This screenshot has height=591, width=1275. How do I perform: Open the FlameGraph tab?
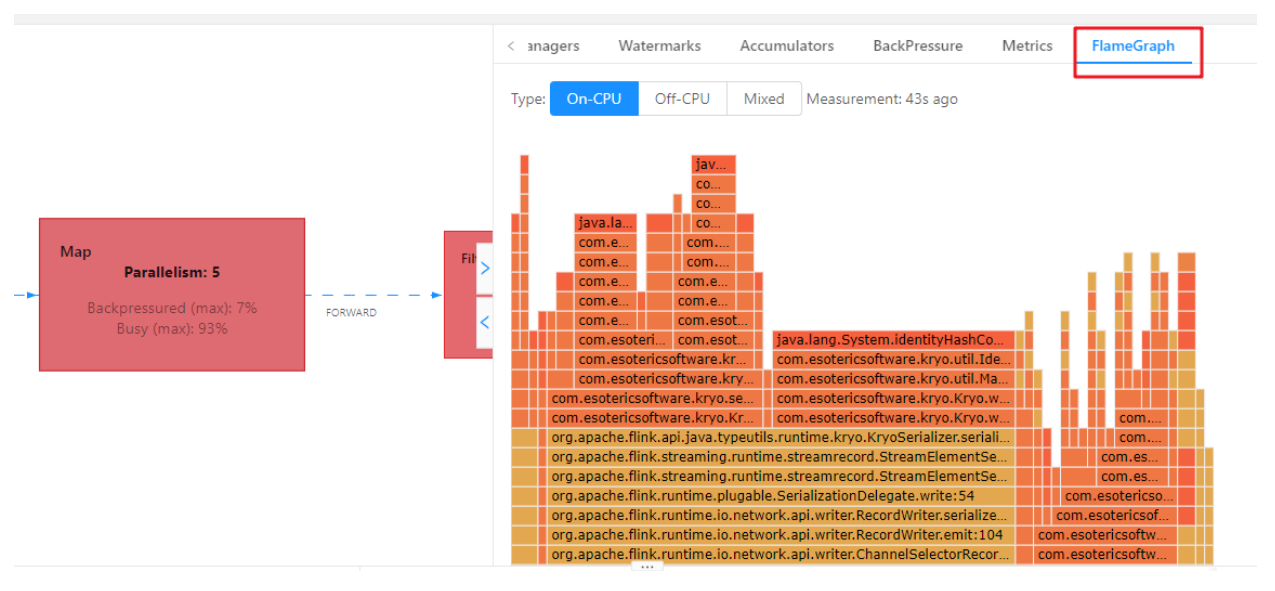[1133, 46]
